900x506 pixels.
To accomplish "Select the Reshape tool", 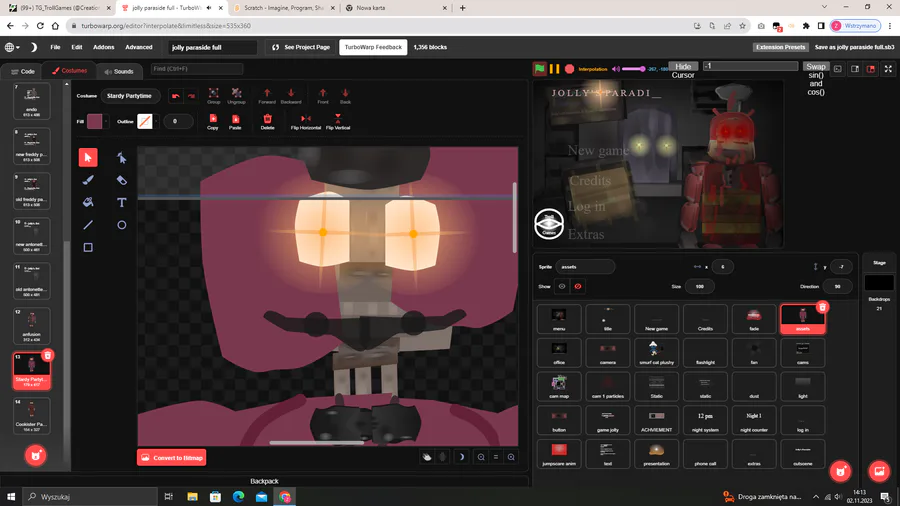I will point(122,157).
